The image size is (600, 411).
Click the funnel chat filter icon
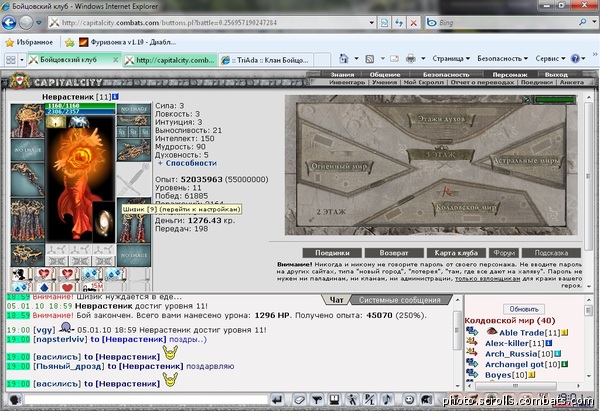click(x=316, y=400)
